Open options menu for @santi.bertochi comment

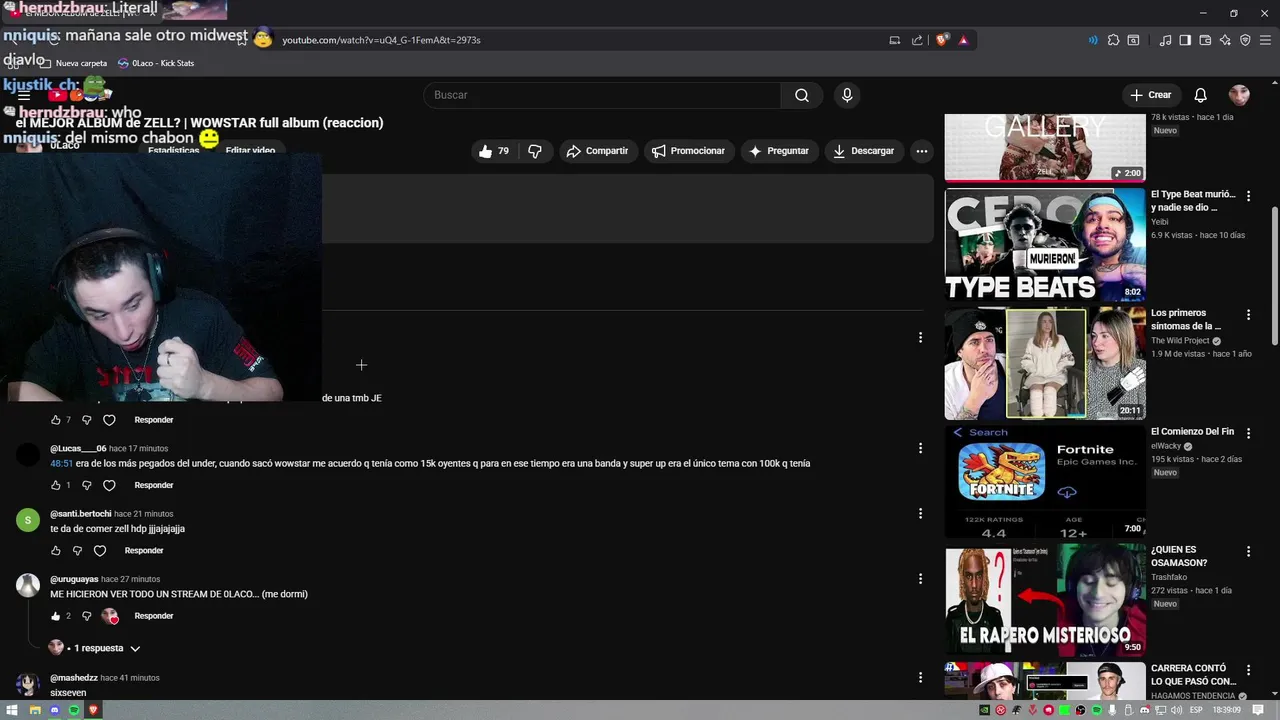coord(920,514)
